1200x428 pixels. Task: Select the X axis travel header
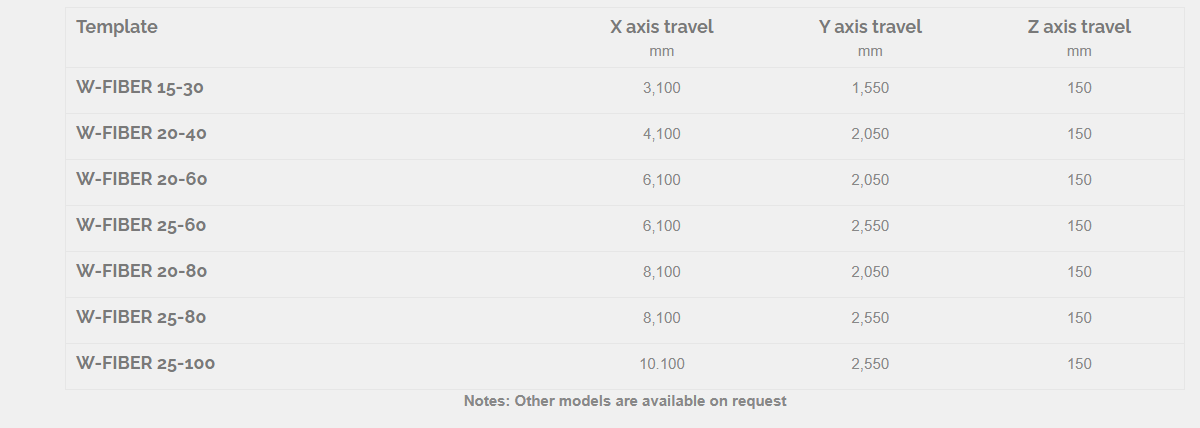[x=662, y=27]
